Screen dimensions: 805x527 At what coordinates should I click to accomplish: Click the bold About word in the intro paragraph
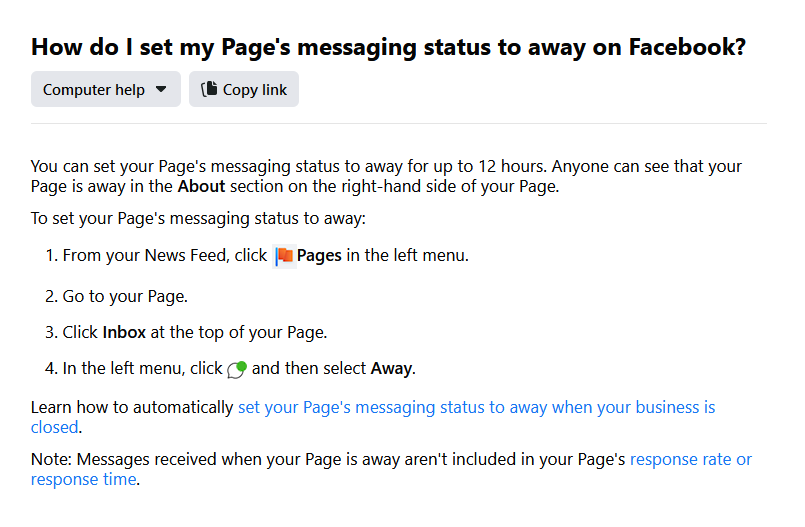[202, 186]
